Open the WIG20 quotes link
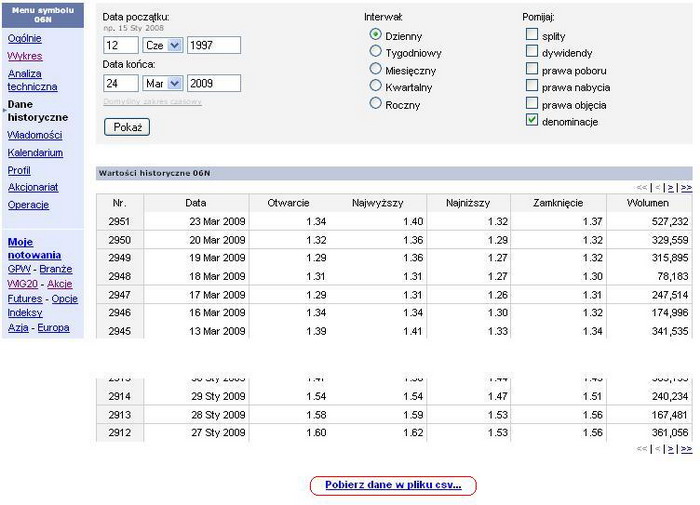Viewport: 700px width, 505px height. (x=24, y=284)
